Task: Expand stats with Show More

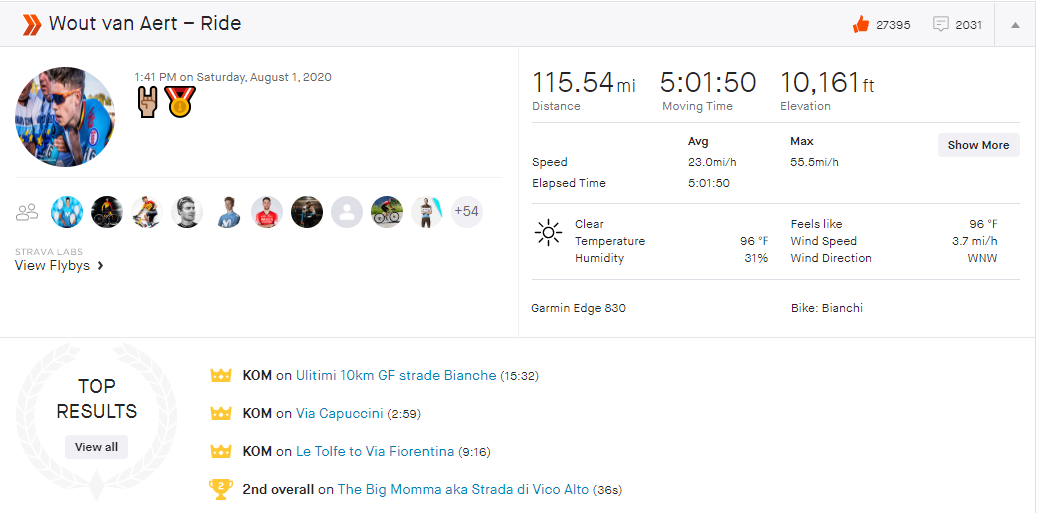Action: (x=978, y=145)
